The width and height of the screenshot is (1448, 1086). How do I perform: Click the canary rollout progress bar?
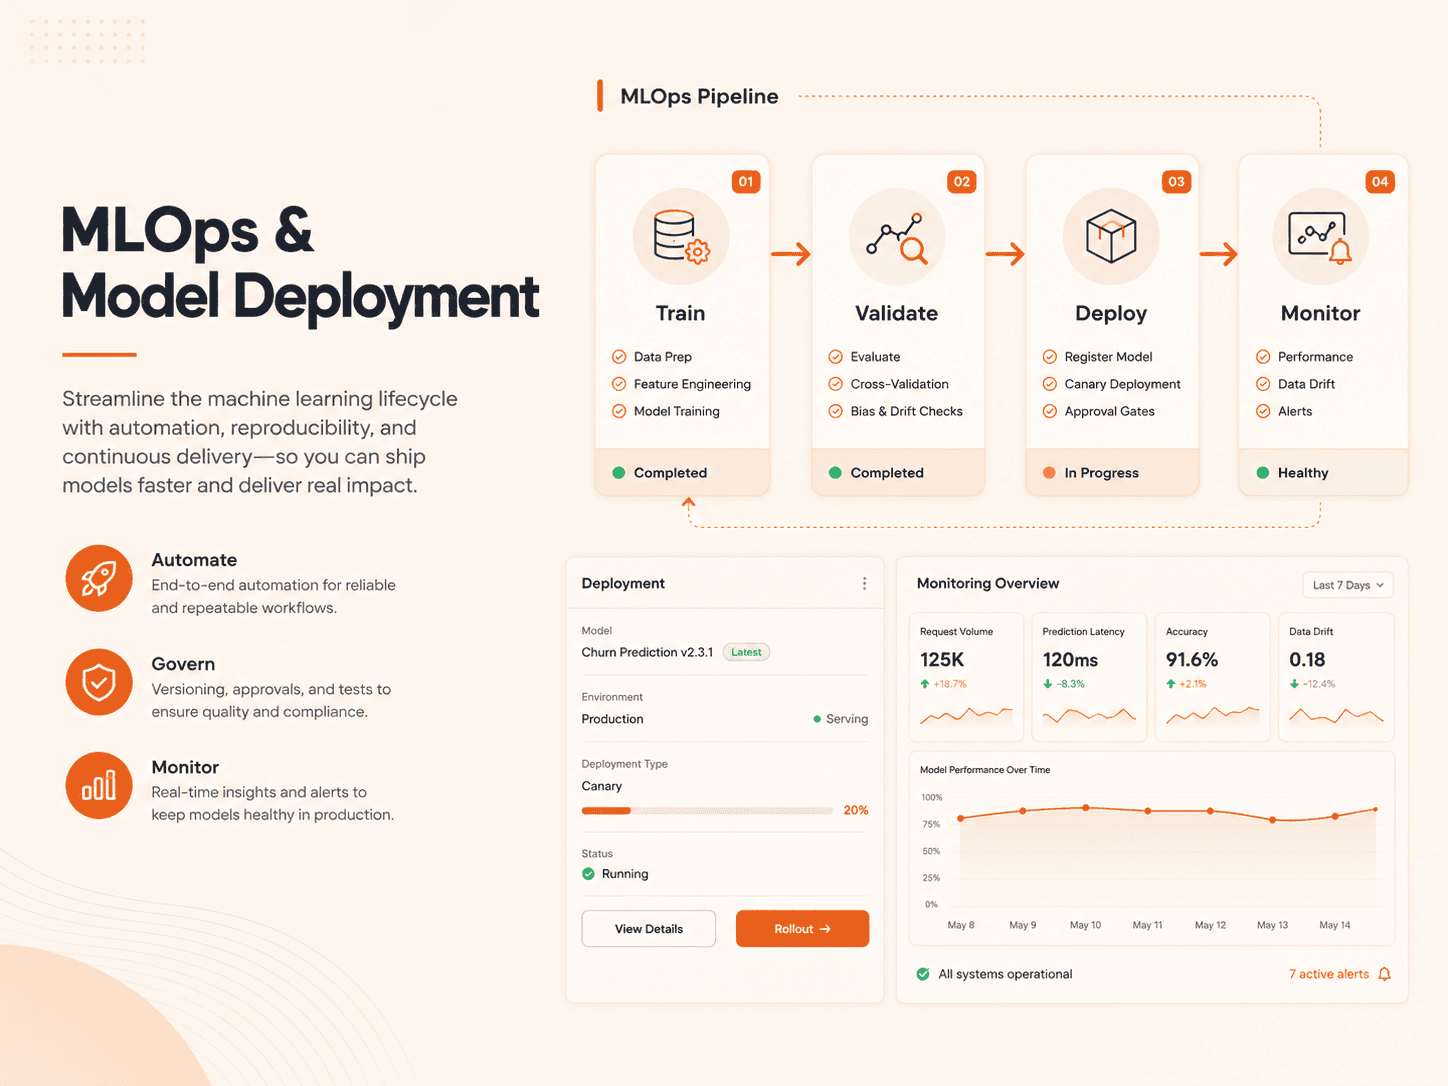point(708,811)
